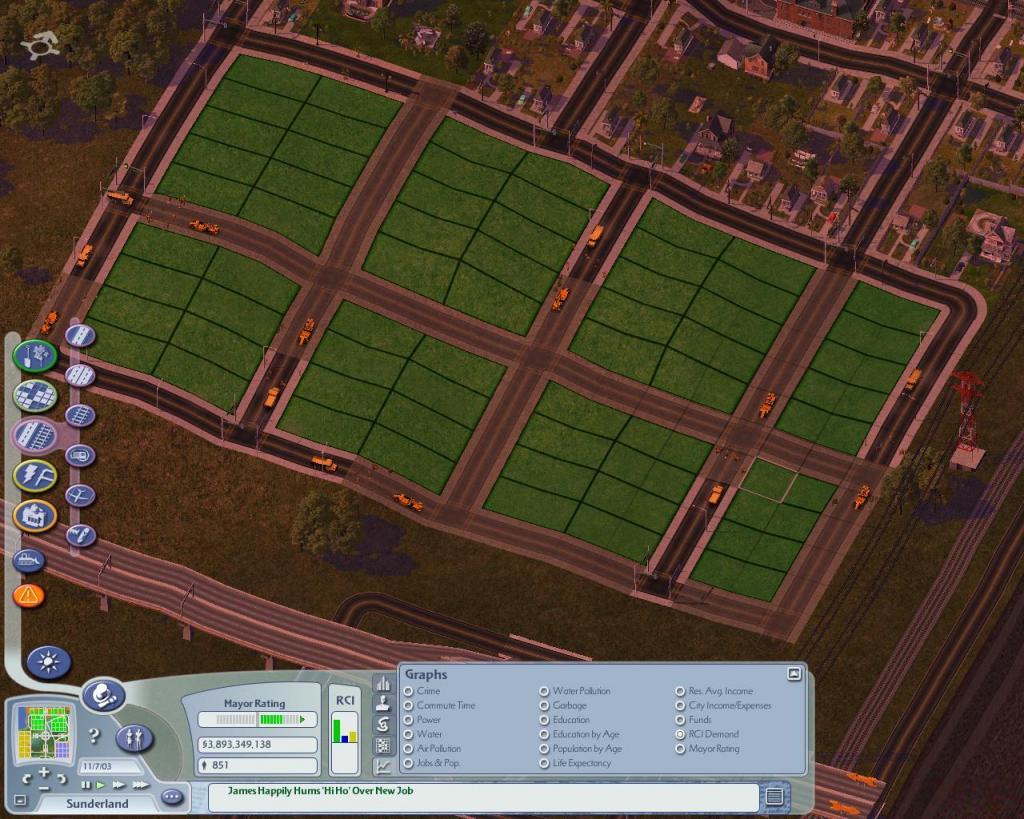Image resolution: width=1024 pixels, height=819 pixels.
Task: Pause the simulation
Action: (86, 784)
